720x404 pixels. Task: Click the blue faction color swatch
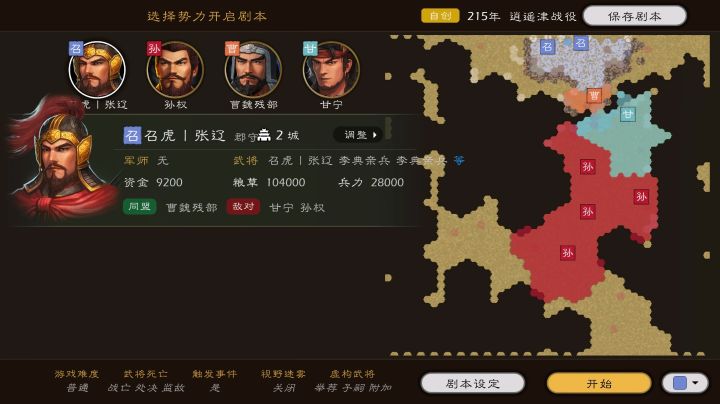(x=680, y=383)
